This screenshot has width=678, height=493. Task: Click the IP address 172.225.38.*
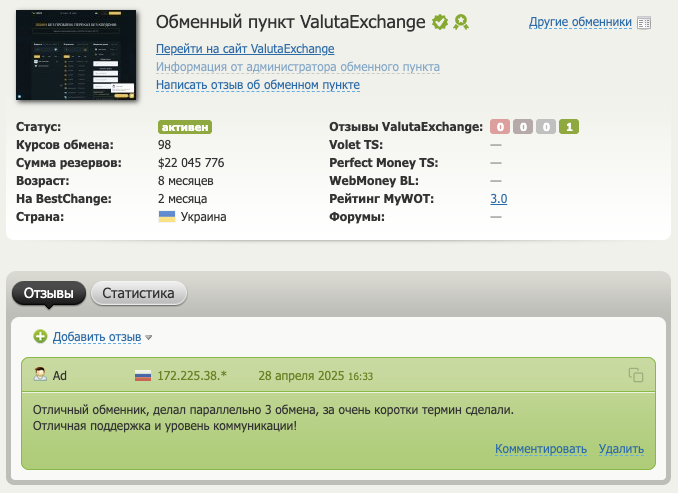click(192, 376)
